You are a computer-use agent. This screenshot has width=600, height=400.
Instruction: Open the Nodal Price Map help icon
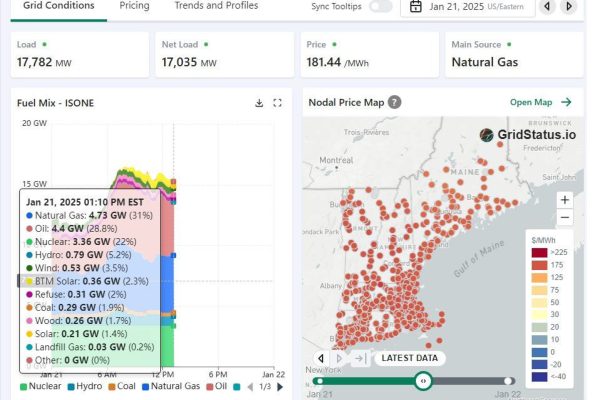pyautogui.click(x=395, y=102)
